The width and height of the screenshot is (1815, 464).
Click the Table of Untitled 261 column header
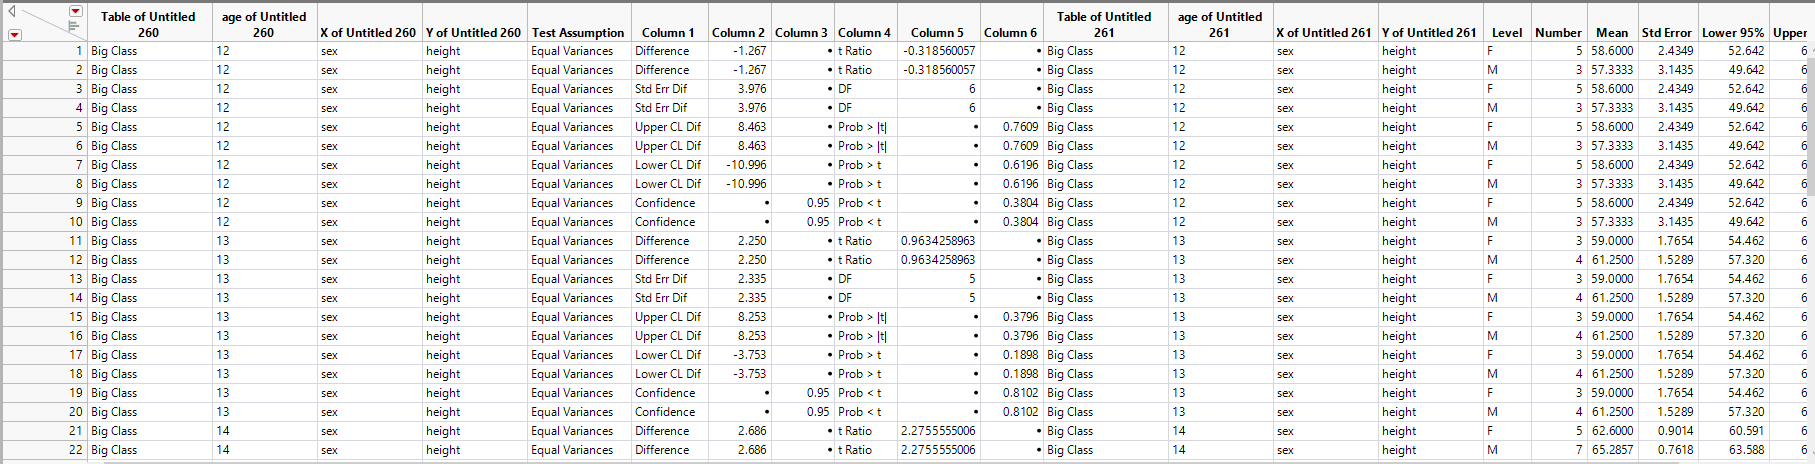[1104, 24]
